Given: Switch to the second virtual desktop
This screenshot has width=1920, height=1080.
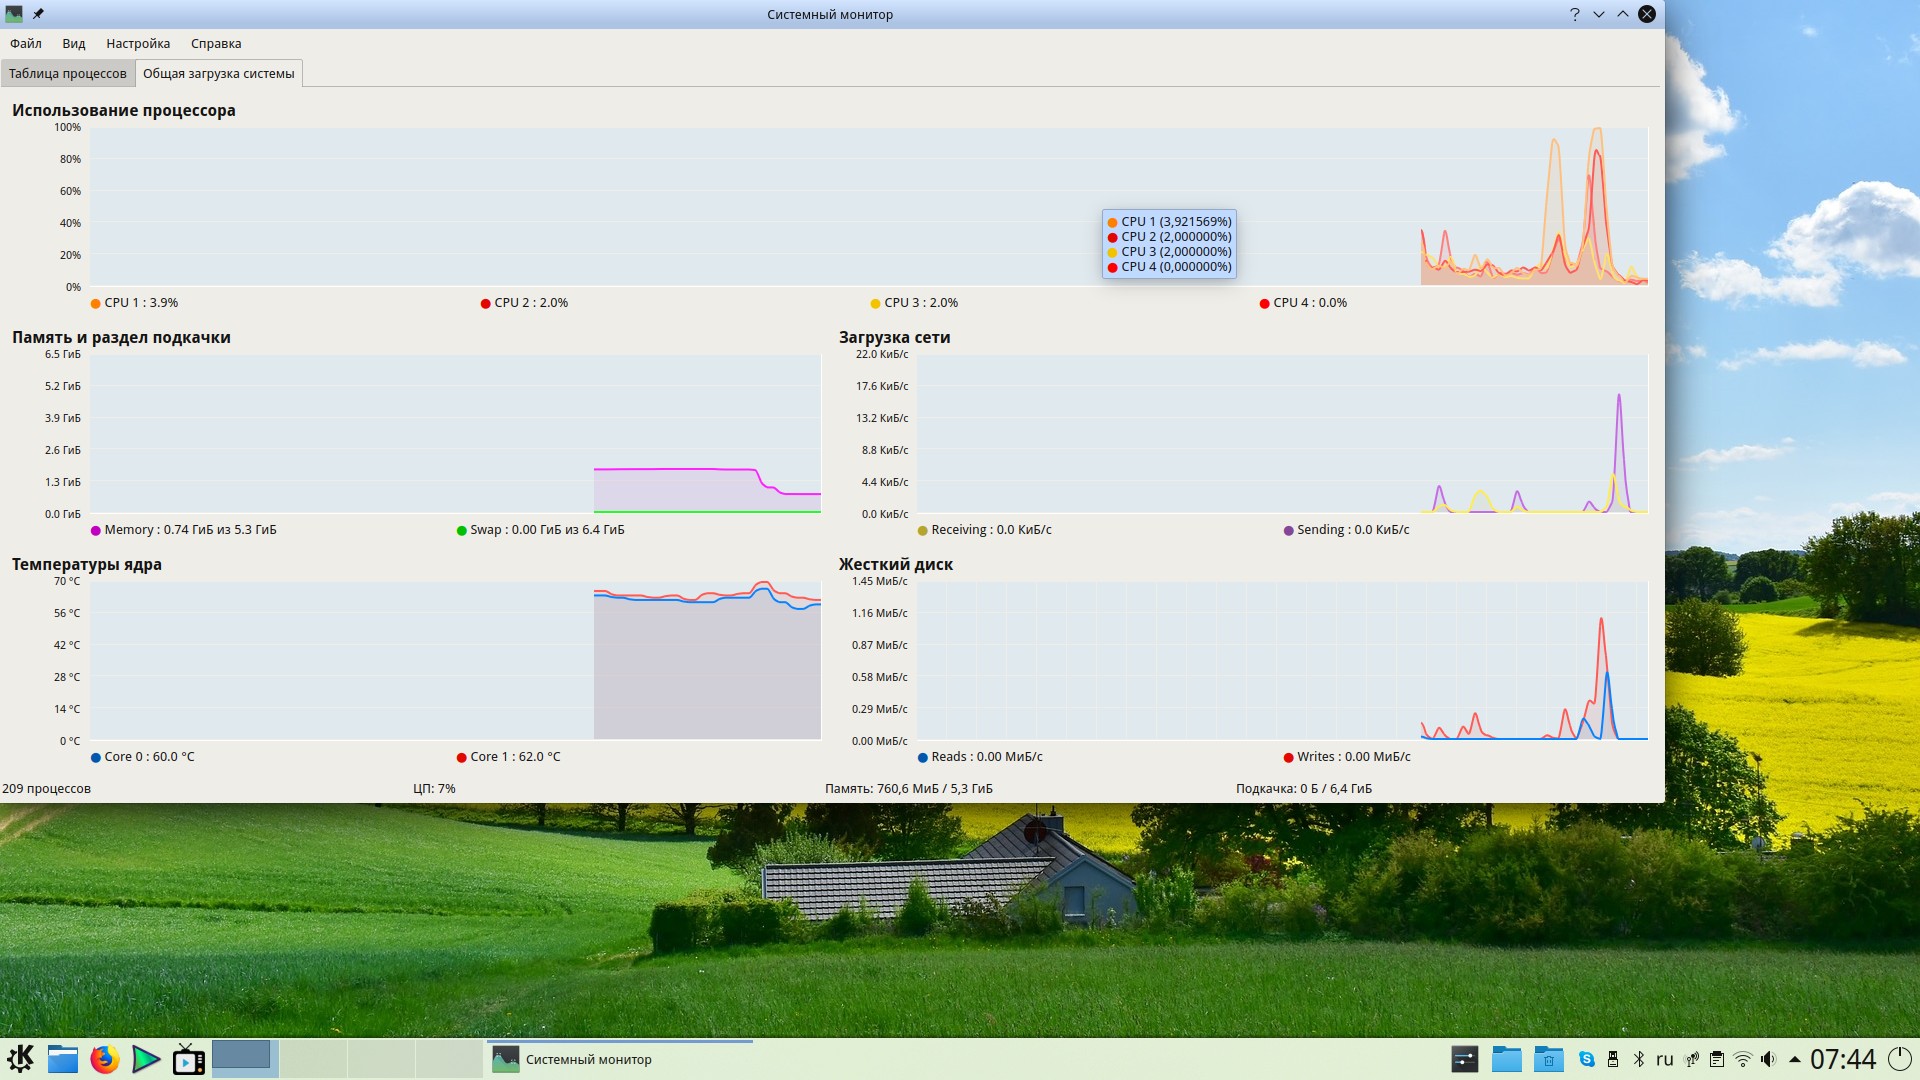Looking at the screenshot, I should point(312,1058).
